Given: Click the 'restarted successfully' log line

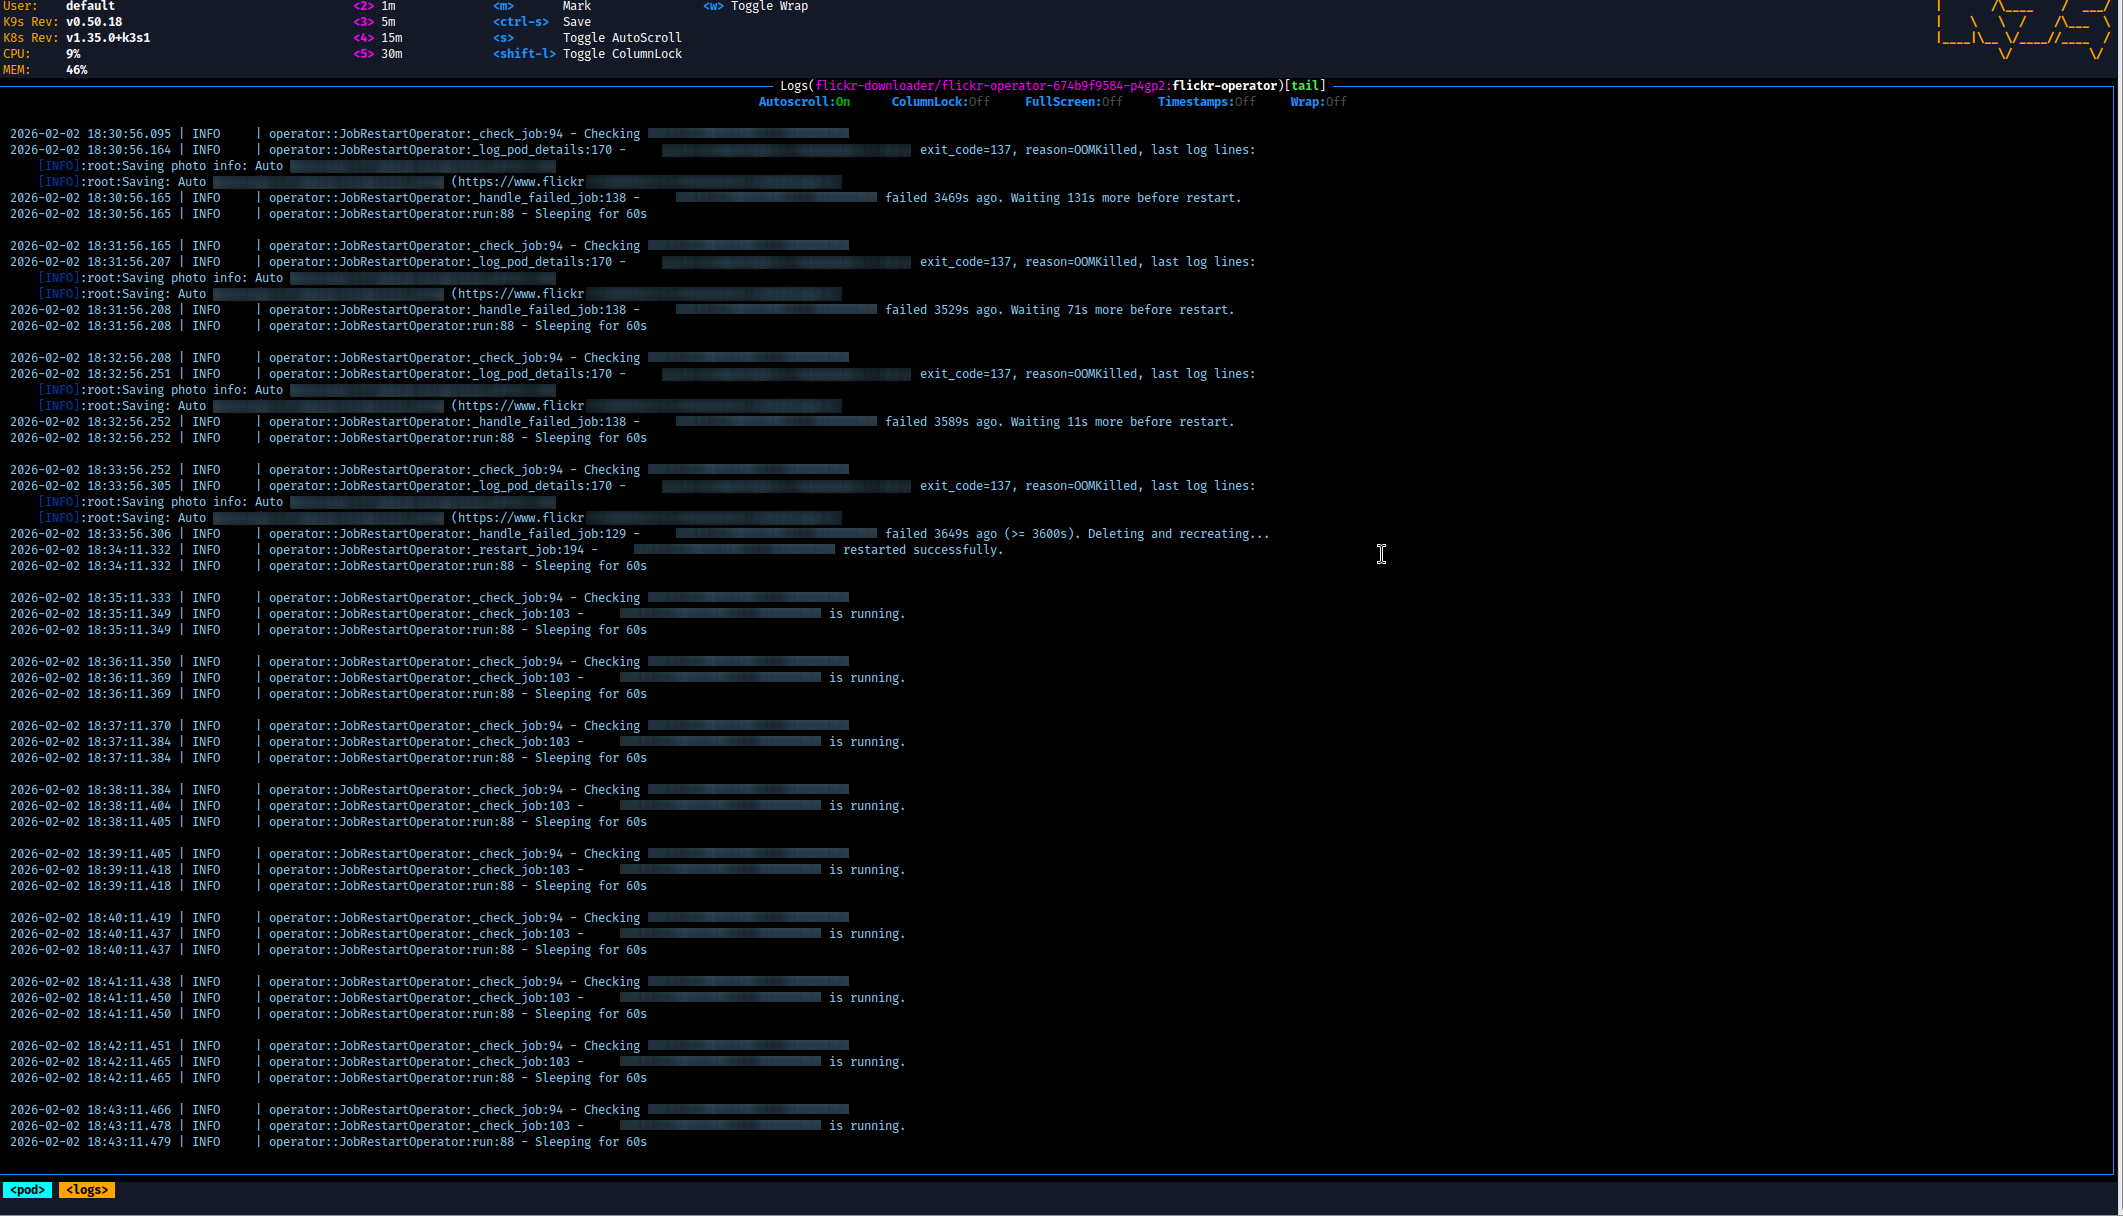Looking at the screenshot, I should tap(922, 550).
